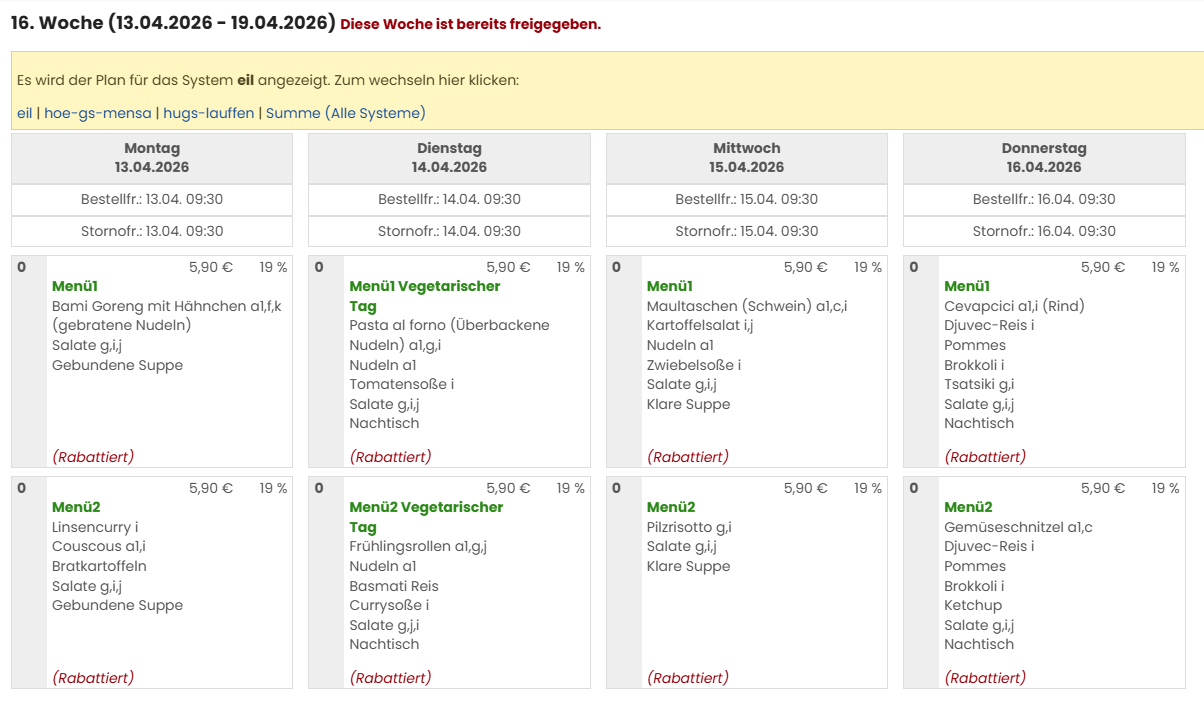
Task: Select Wednesday's Menü1 title above Maultaschen
Action: (670, 286)
